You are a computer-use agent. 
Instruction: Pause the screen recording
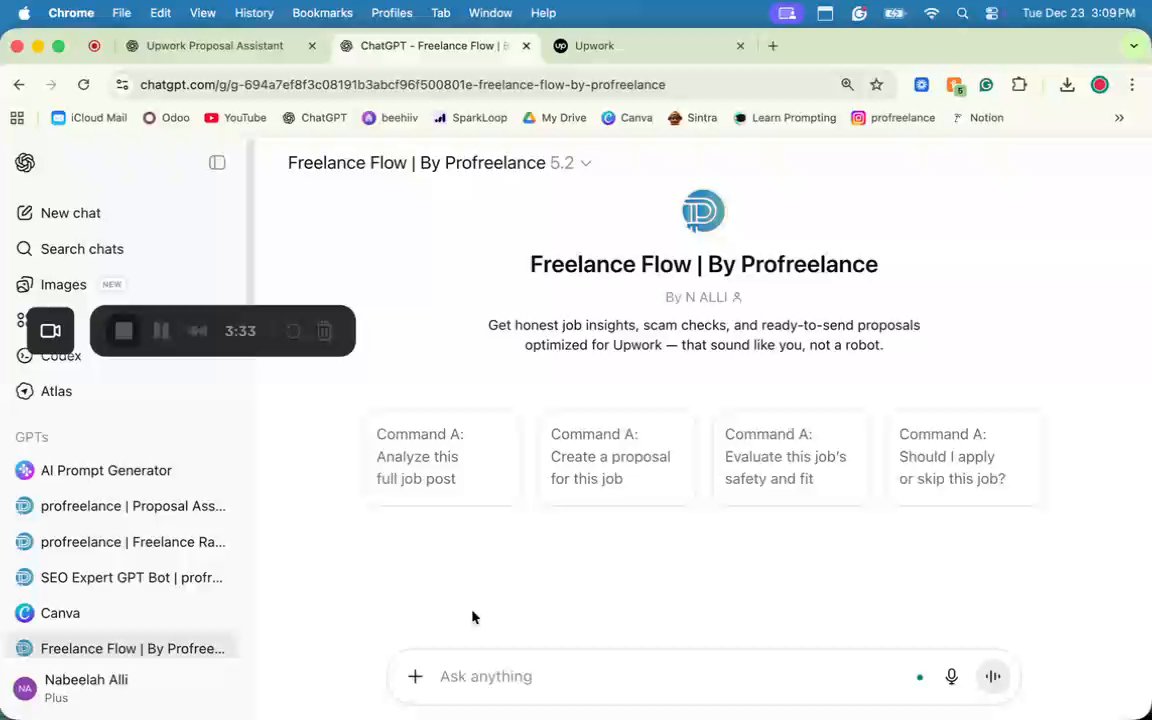161,331
